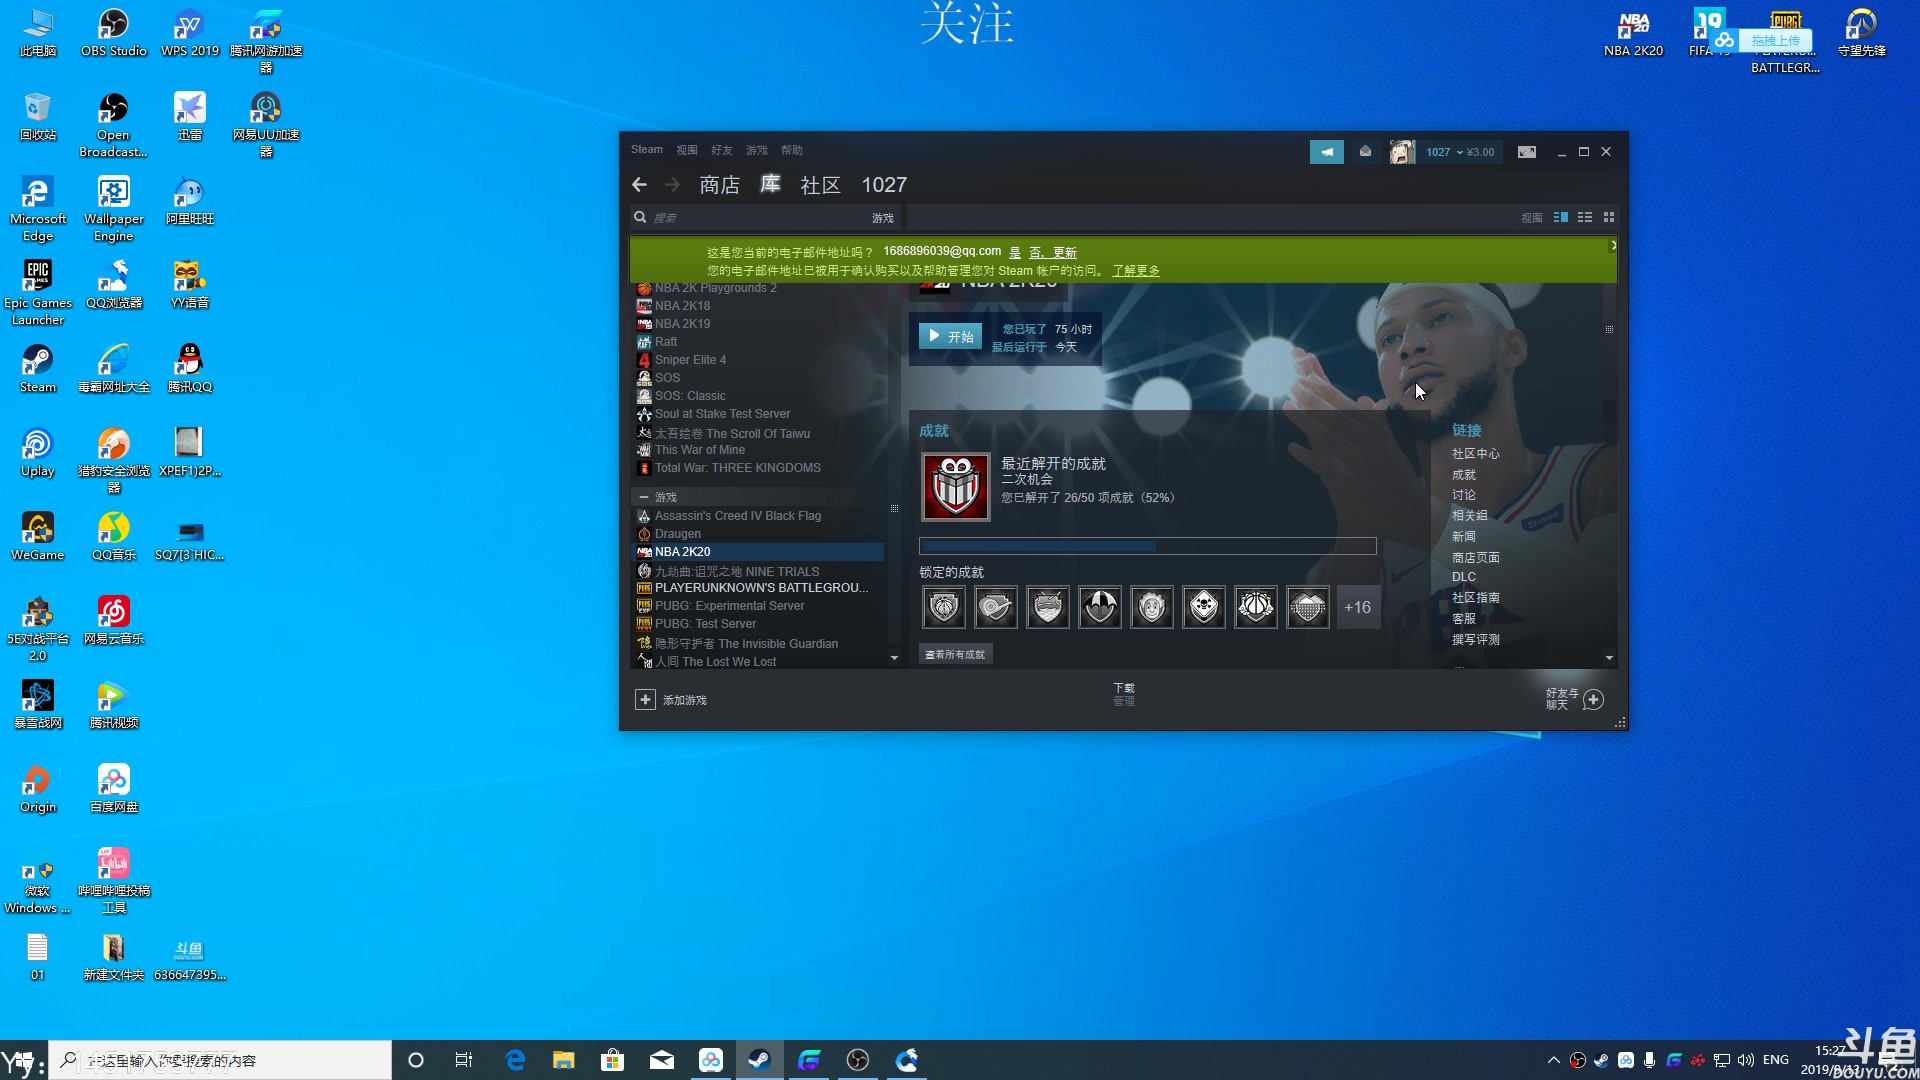Open the Origin desktop icon
This screenshot has height=1080, width=1920.
[38, 789]
